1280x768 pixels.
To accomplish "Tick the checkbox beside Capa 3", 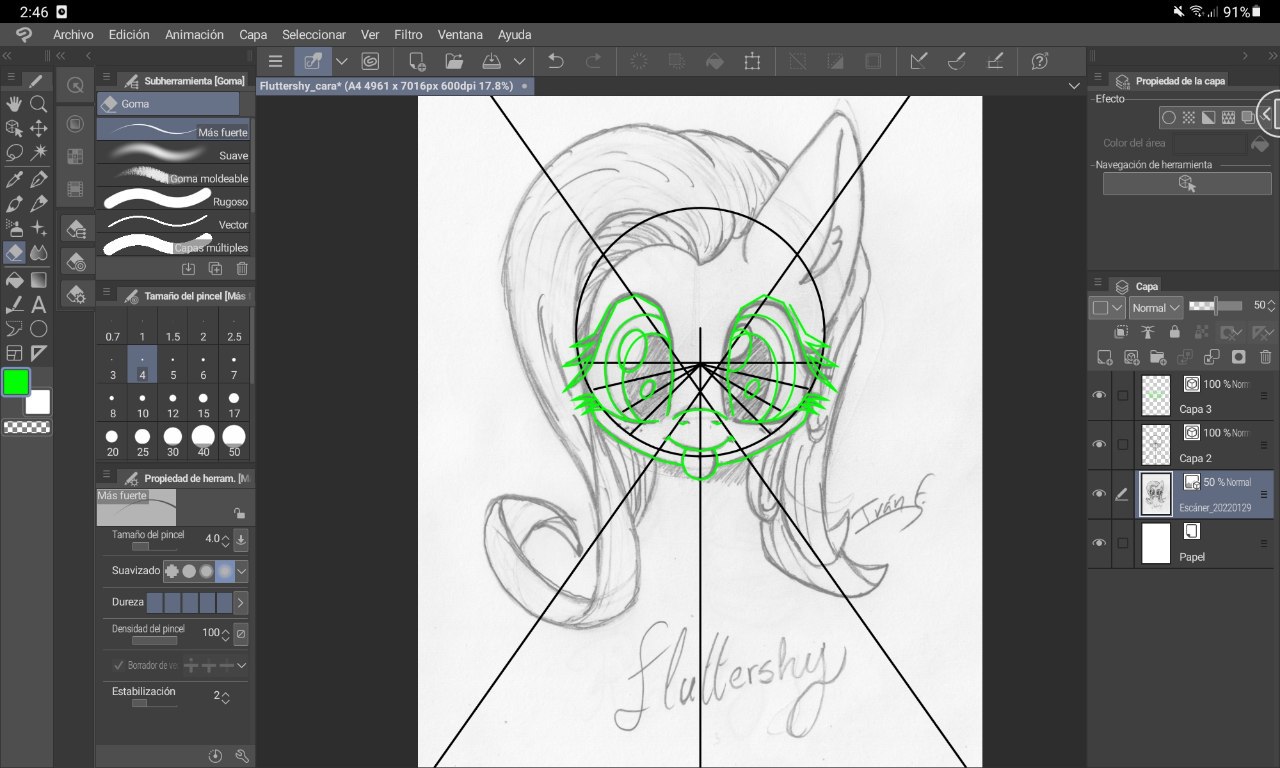I will (x=1122, y=395).
